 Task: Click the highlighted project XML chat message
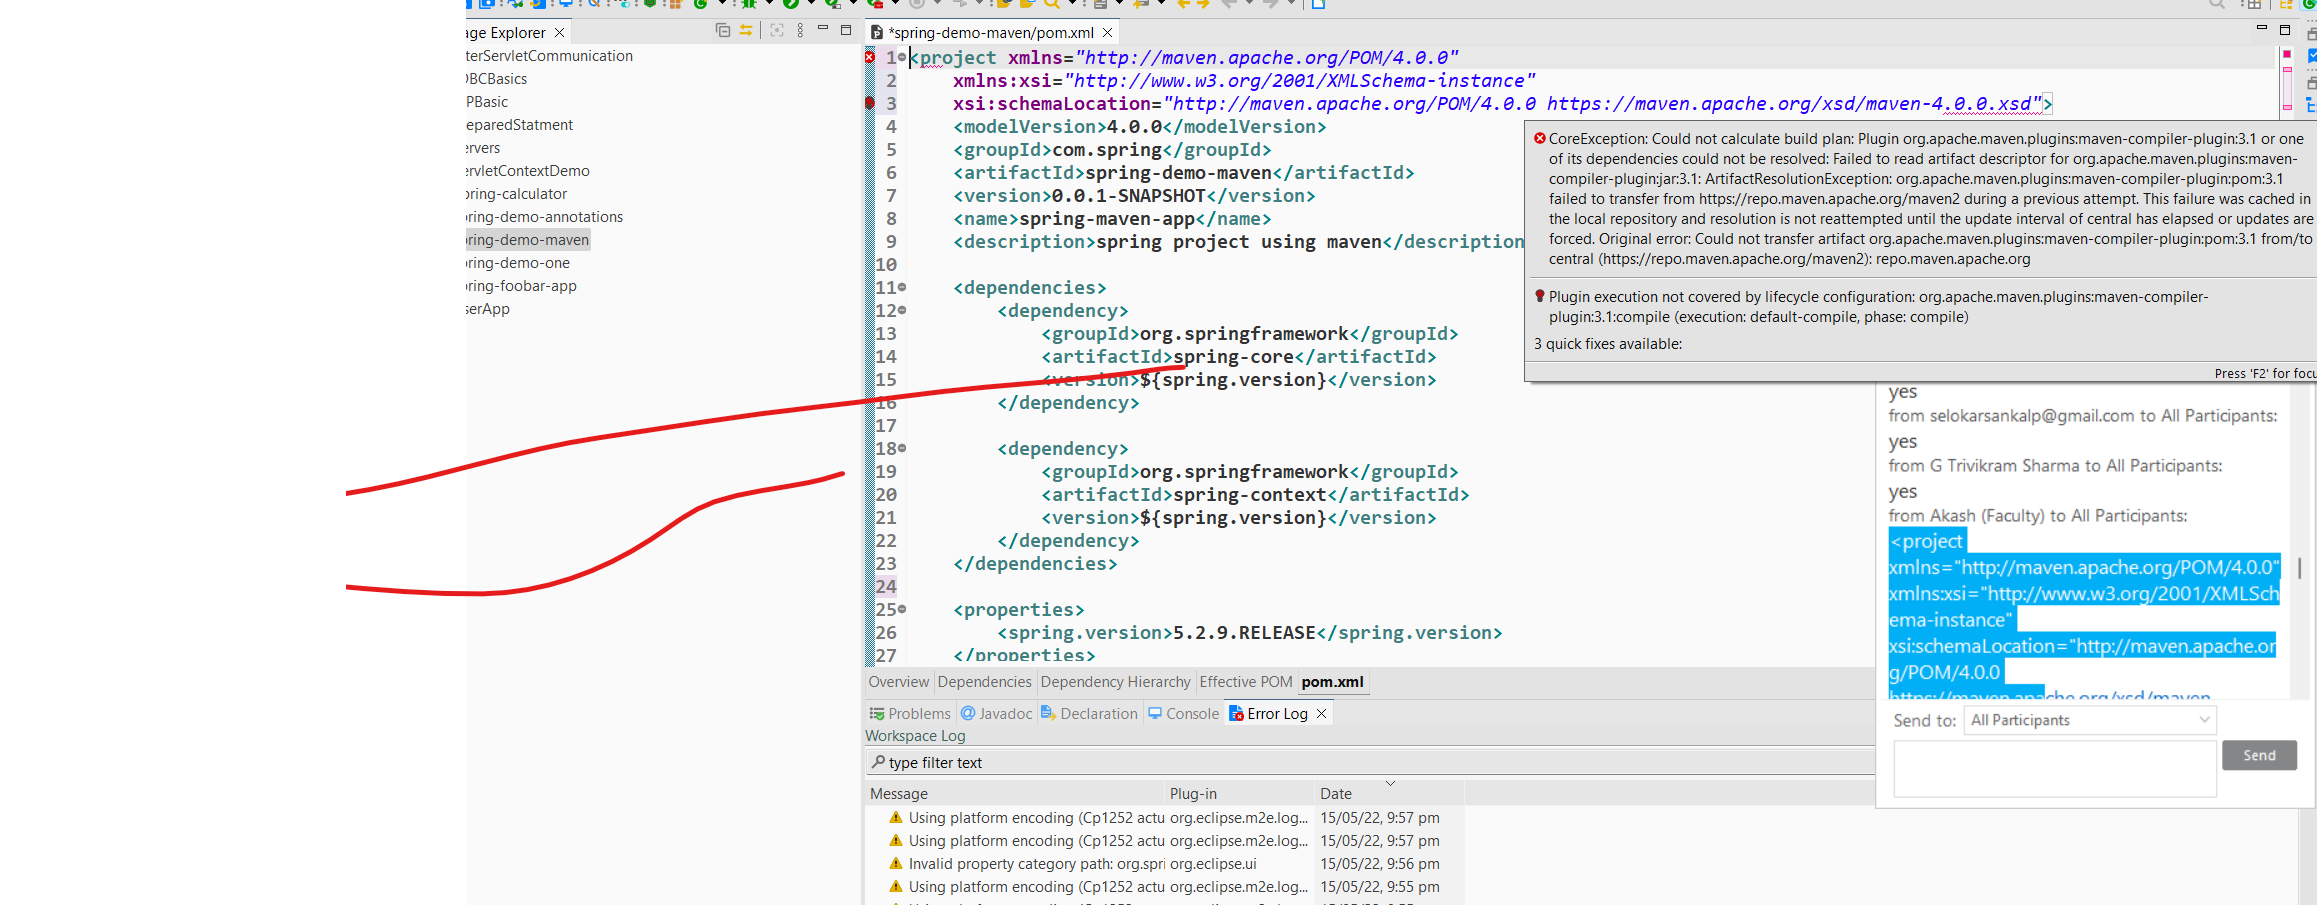pos(2083,614)
